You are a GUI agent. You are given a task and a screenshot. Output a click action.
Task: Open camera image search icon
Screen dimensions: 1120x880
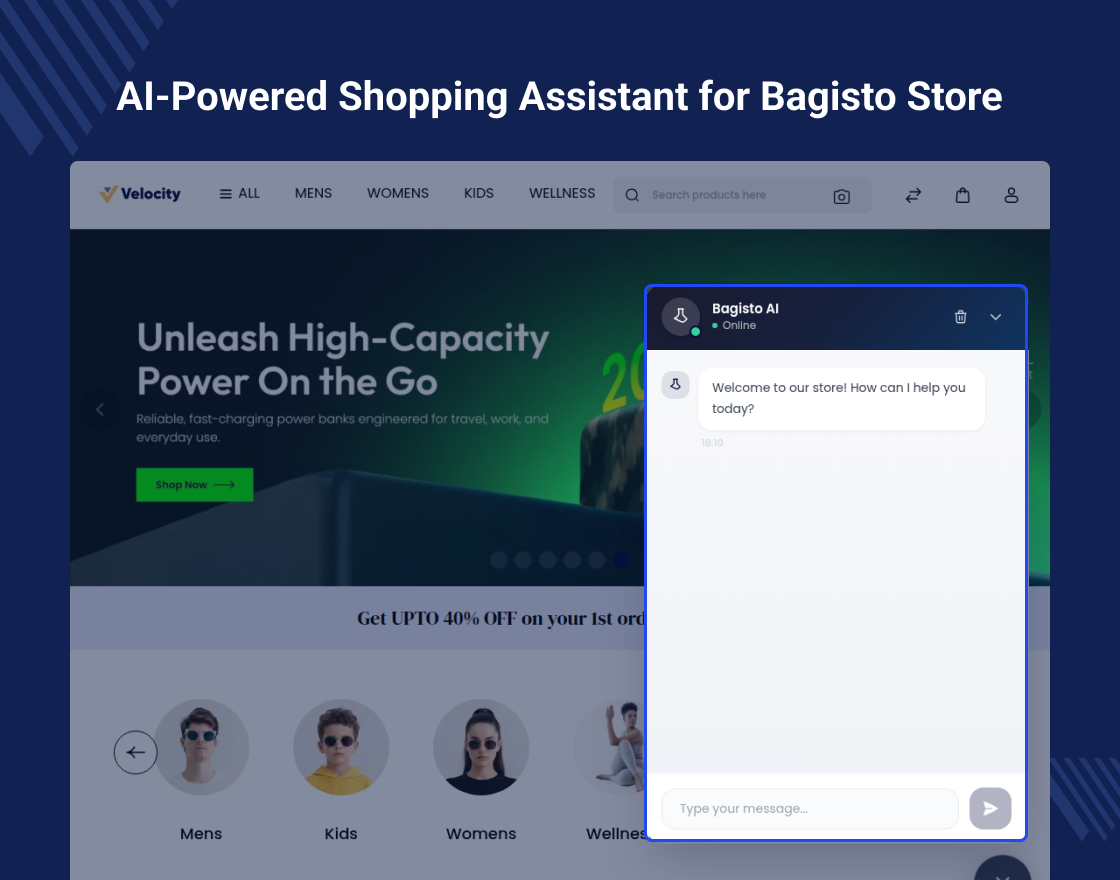(x=841, y=196)
